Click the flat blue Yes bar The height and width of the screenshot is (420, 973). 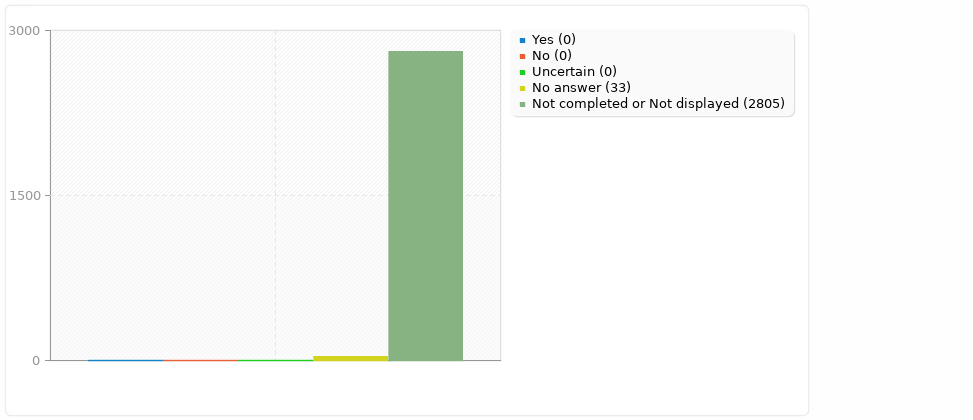(x=125, y=360)
